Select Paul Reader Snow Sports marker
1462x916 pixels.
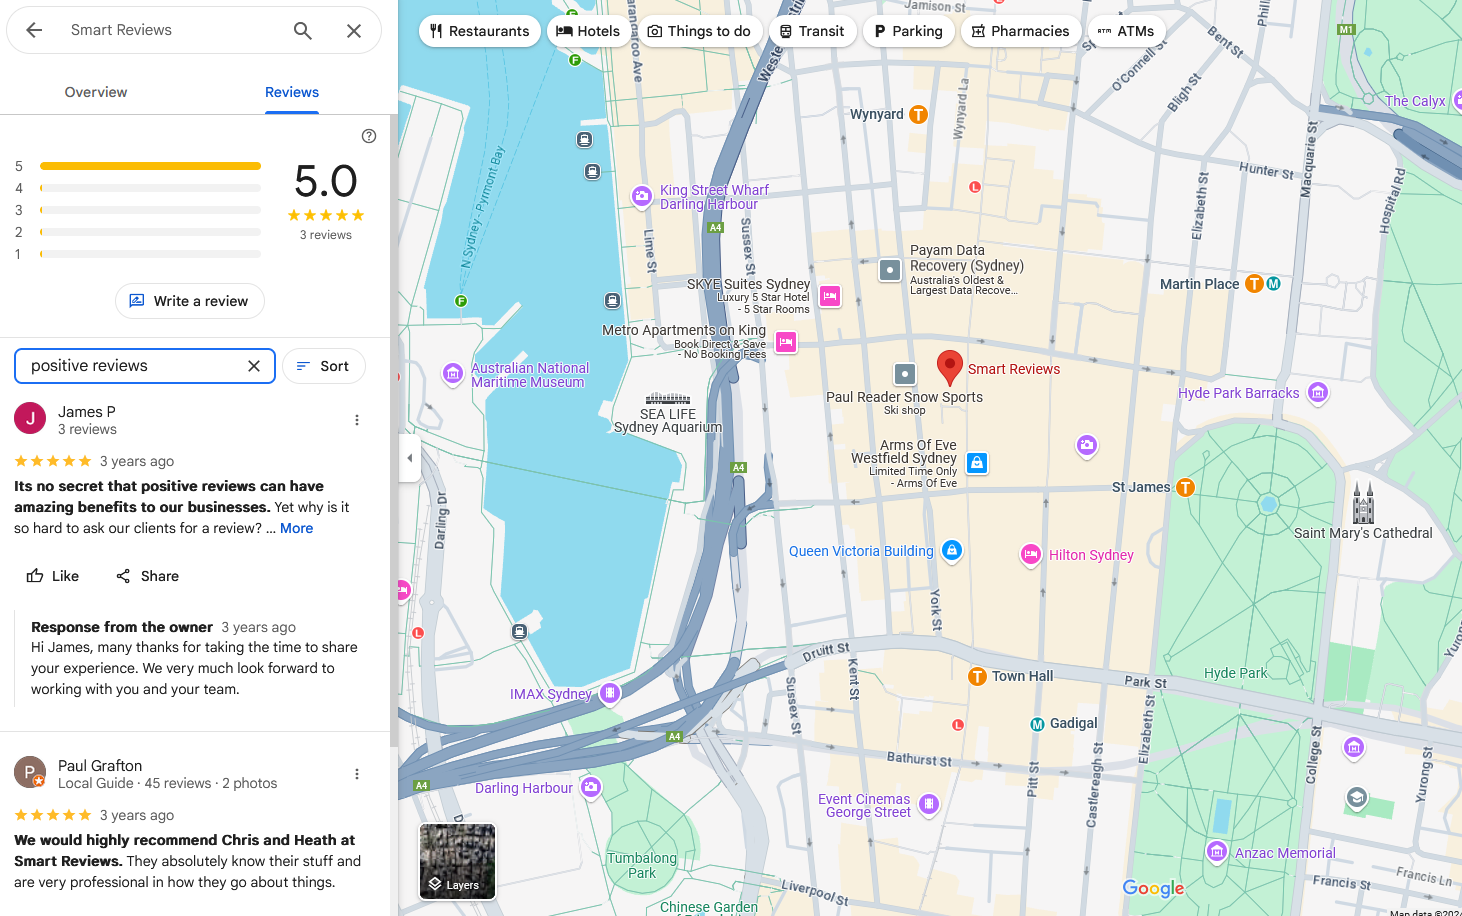tap(905, 374)
